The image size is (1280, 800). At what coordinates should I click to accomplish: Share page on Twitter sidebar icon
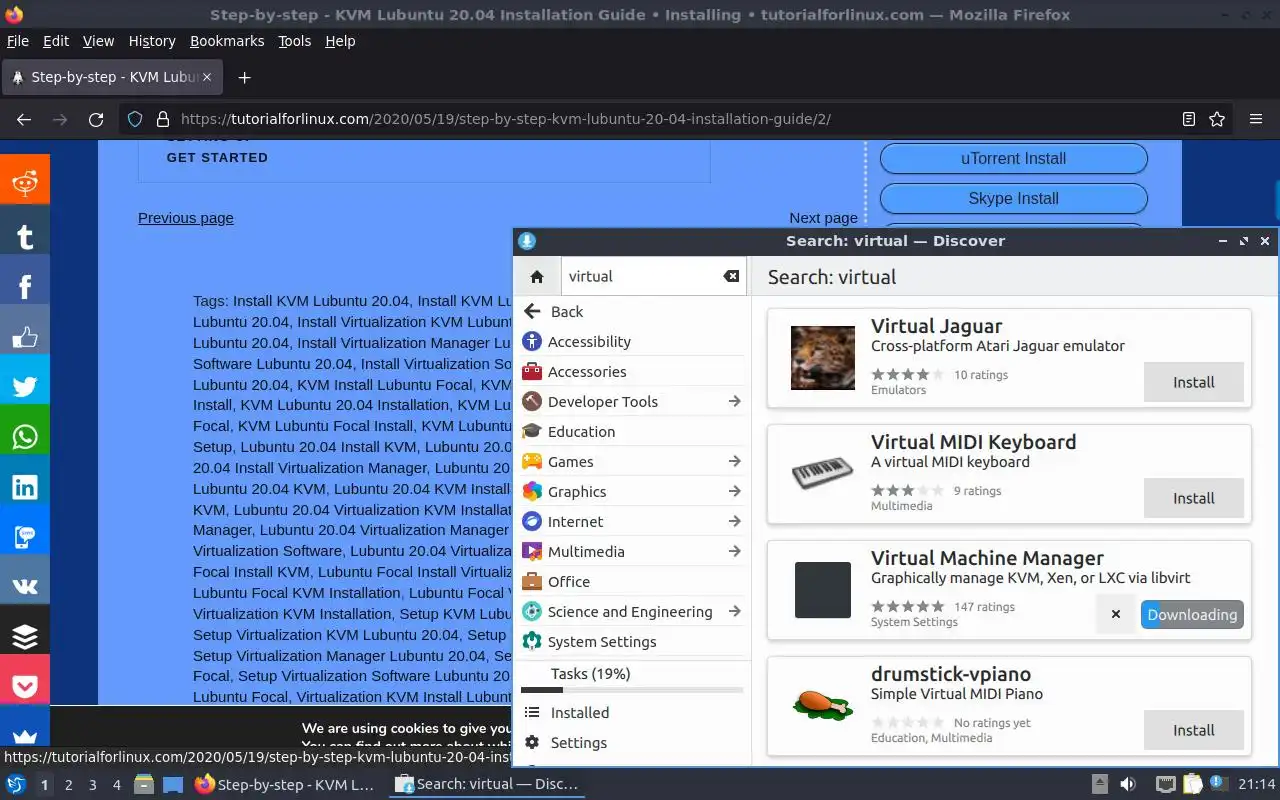pos(25,386)
